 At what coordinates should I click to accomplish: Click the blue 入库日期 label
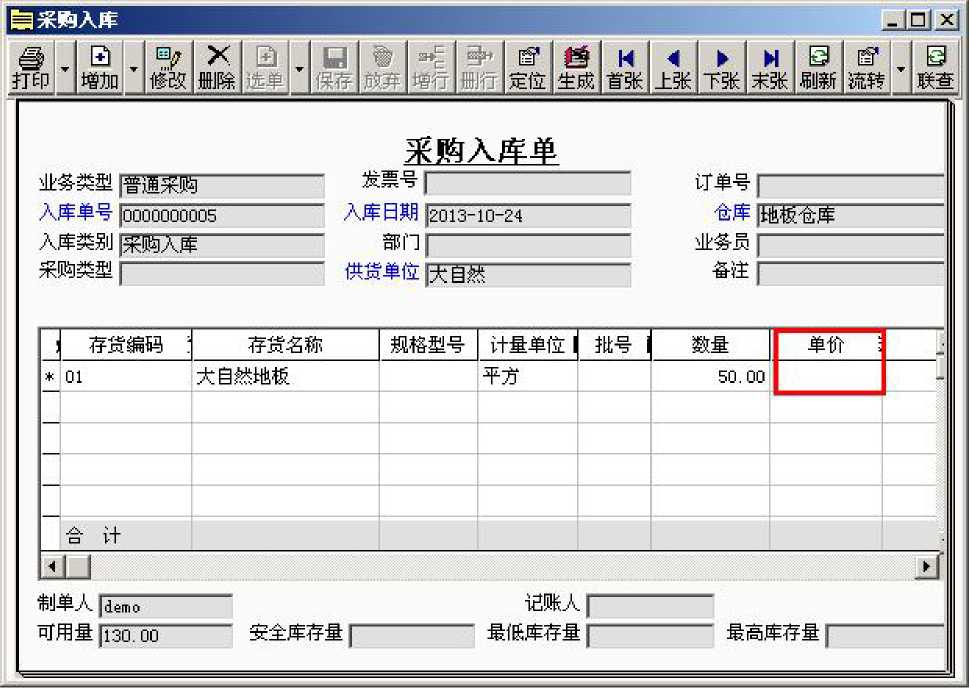[x=381, y=212]
